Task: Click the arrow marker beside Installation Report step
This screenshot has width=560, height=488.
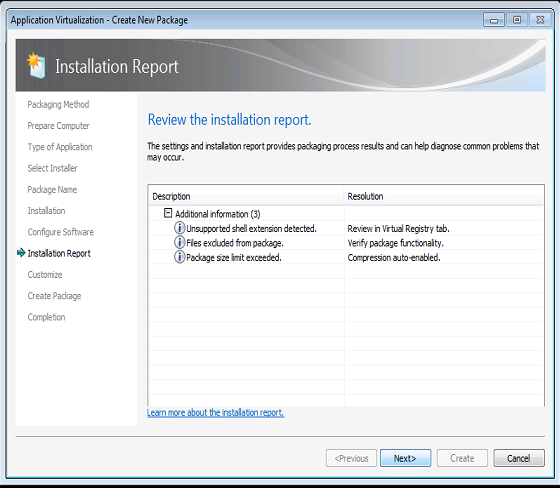Action: [21, 253]
